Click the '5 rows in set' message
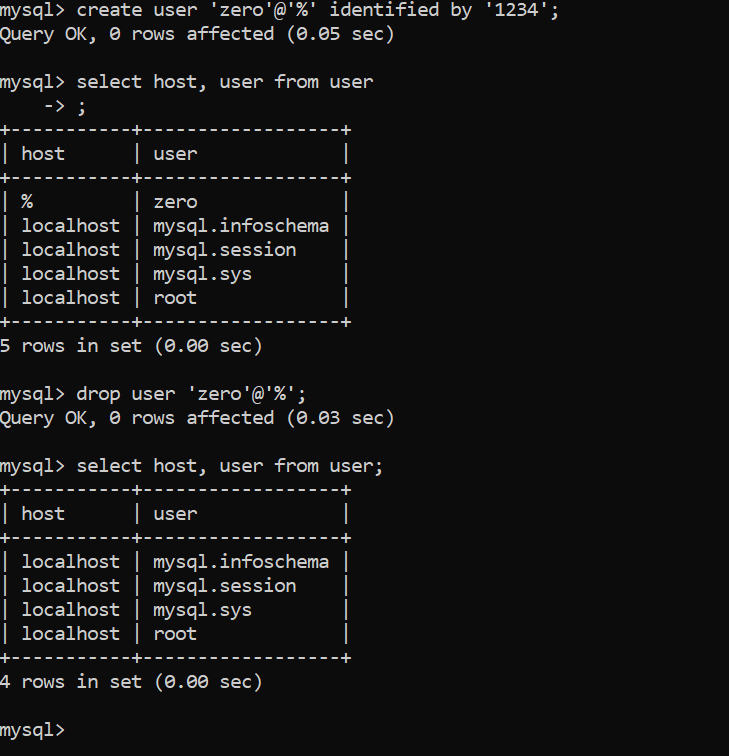 pos(131,346)
